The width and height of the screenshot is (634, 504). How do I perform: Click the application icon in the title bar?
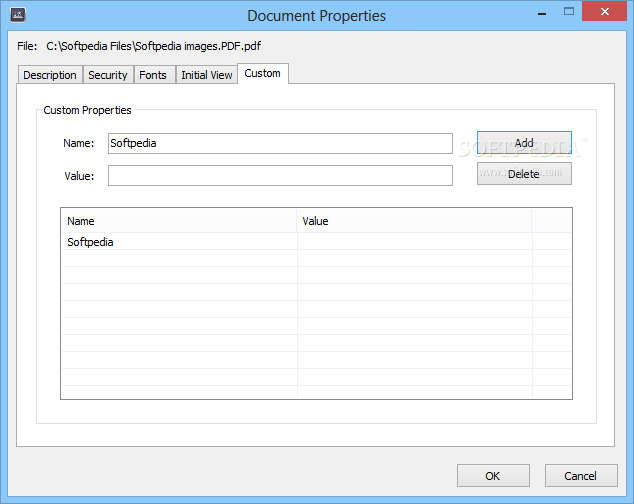coord(18,15)
